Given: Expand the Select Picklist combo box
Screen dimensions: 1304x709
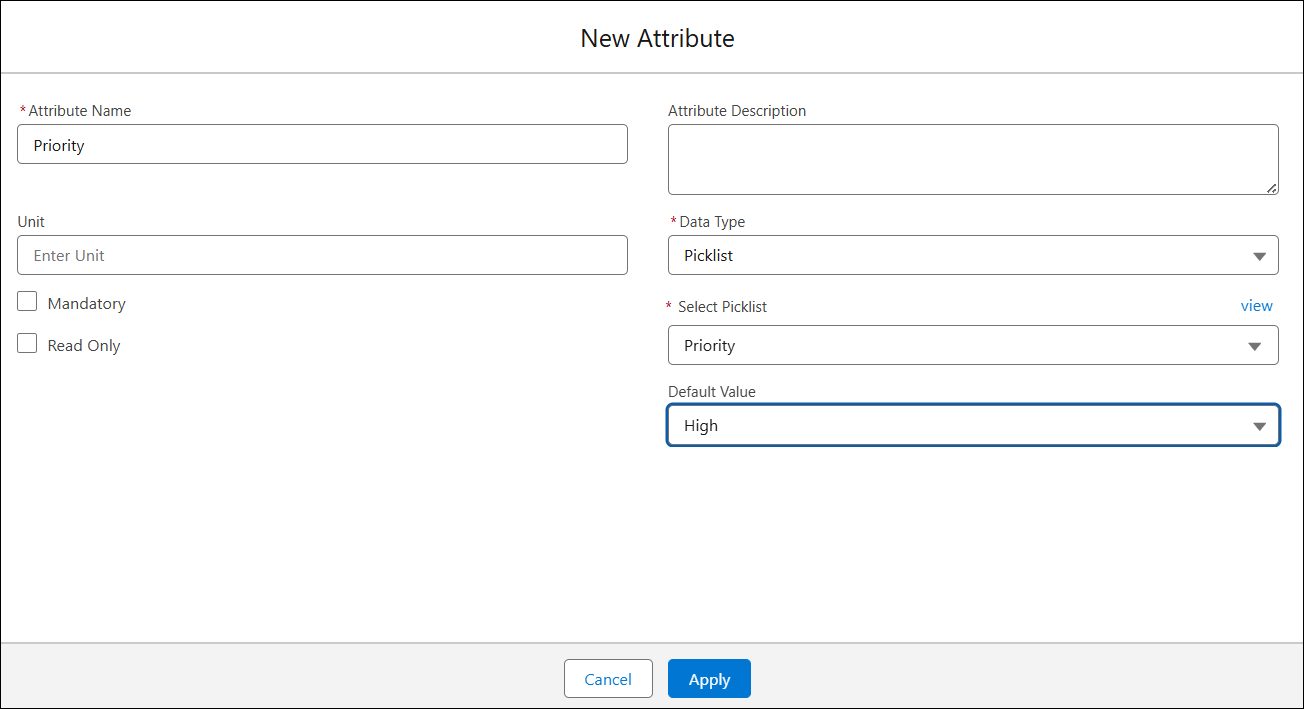Looking at the screenshot, I should (x=973, y=345).
